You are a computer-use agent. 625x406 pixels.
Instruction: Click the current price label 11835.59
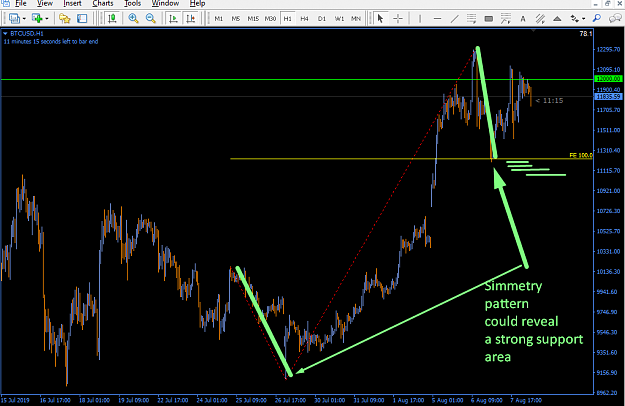pyautogui.click(x=608, y=97)
